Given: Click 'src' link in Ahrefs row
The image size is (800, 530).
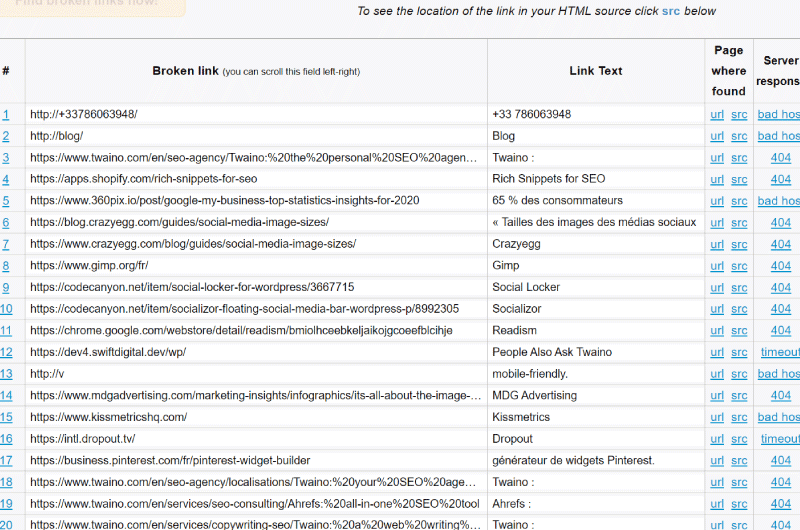Looking at the screenshot, I should 739,504.
